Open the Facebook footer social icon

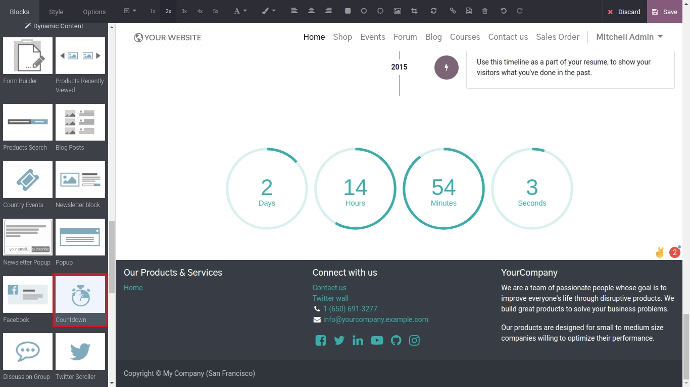[x=320, y=340]
